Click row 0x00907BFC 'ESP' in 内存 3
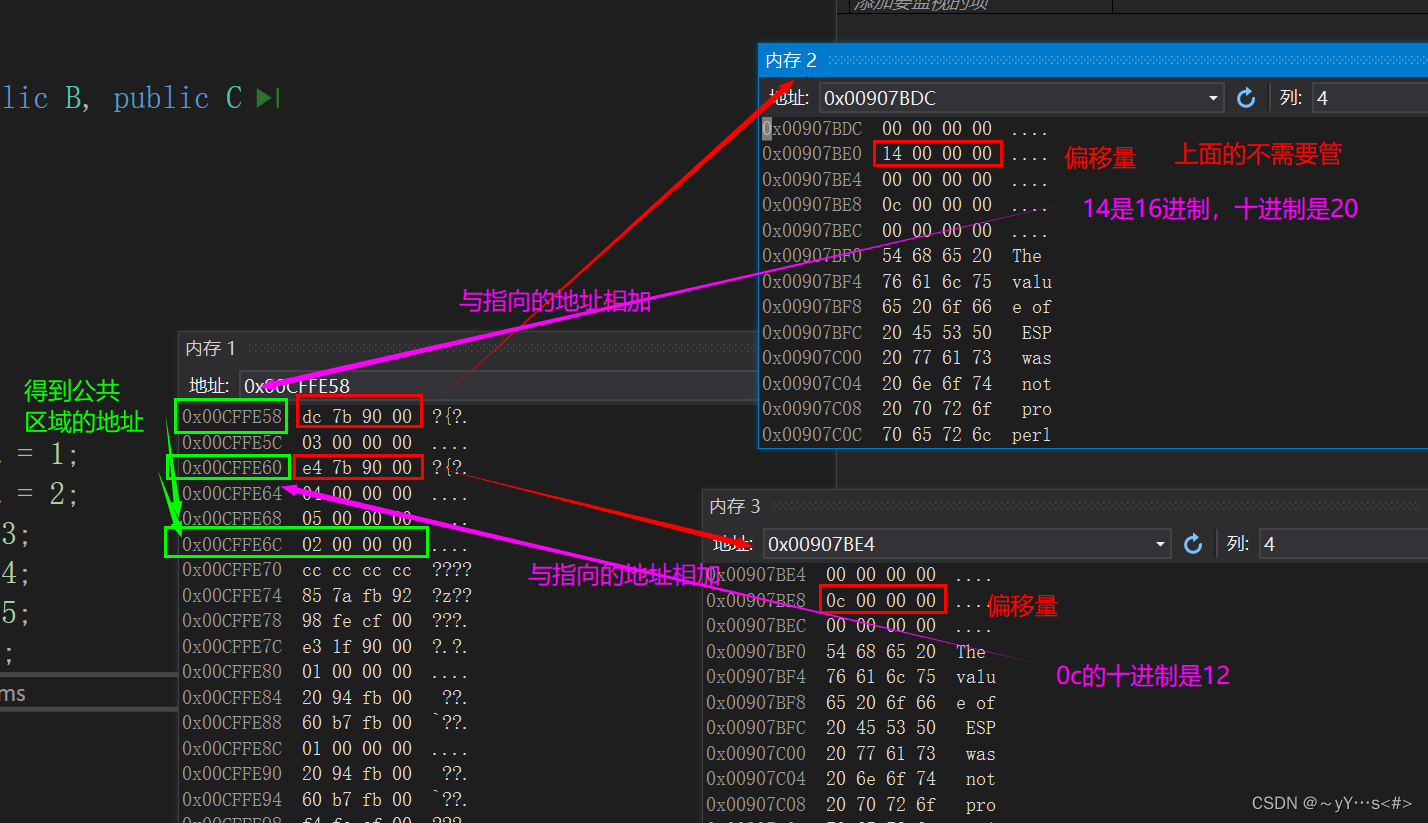Screen dimensions: 1428x823 (851, 728)
